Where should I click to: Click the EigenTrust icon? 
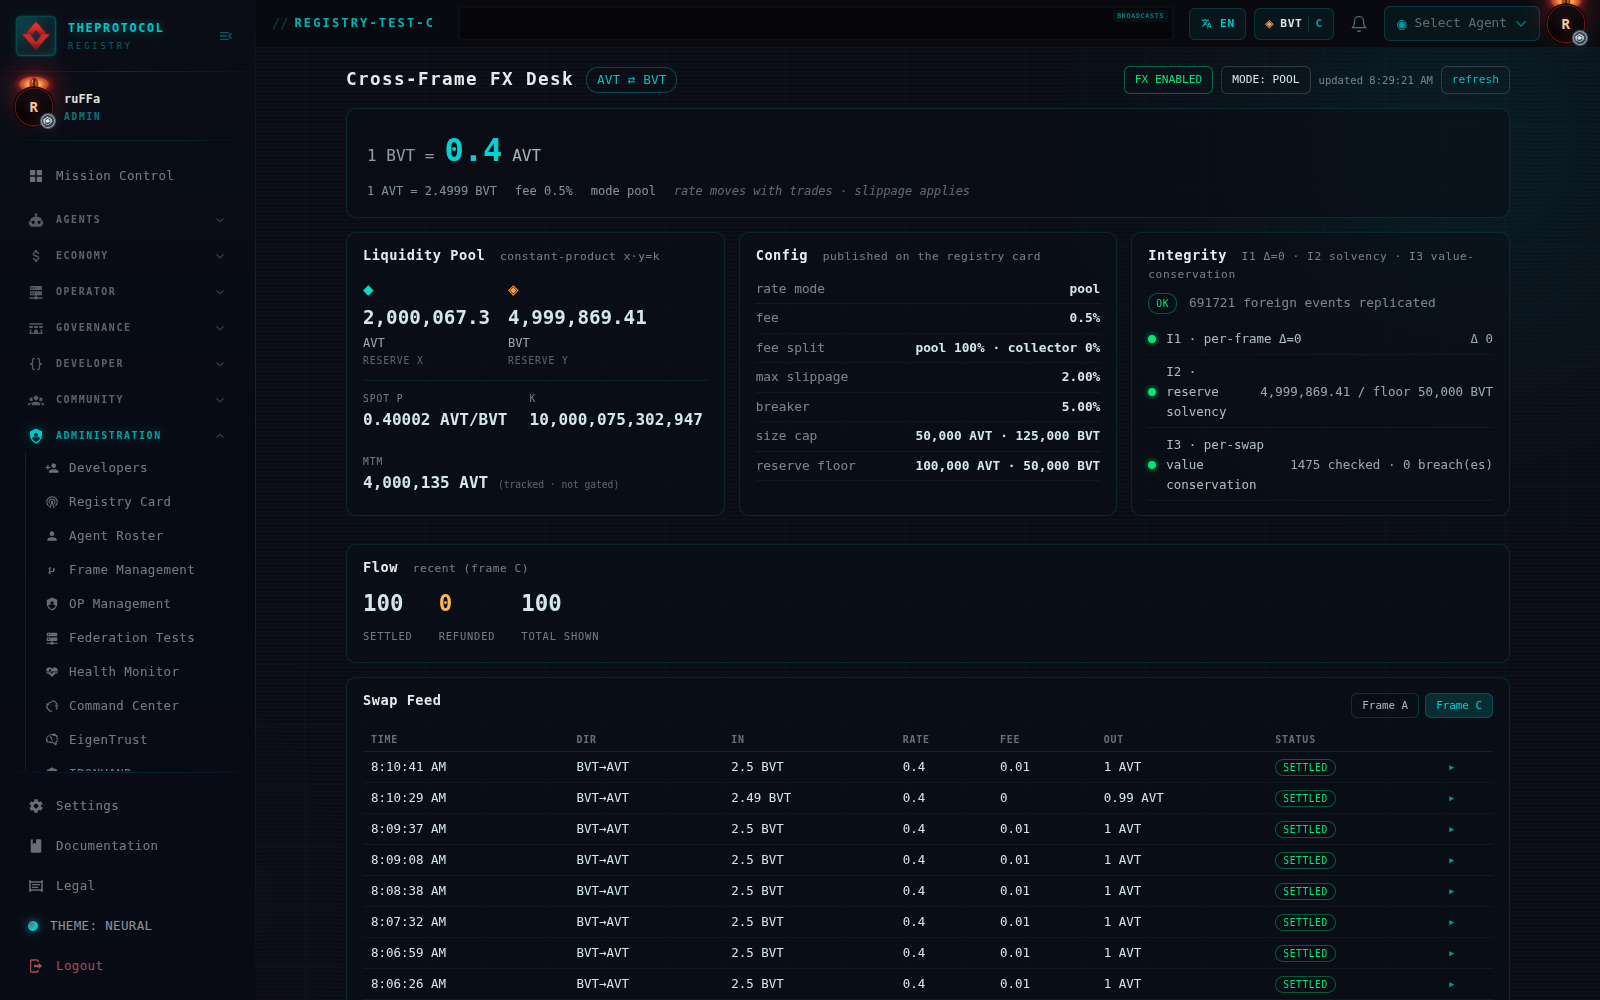point(52,740)
